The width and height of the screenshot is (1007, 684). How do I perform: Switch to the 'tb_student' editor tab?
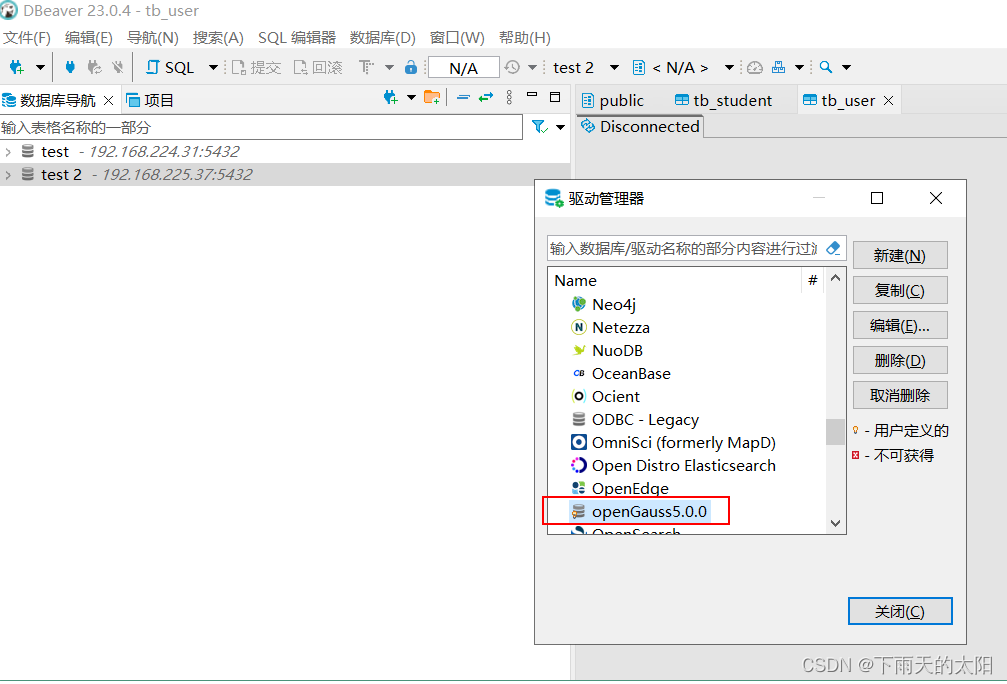[x=724, y=101]
